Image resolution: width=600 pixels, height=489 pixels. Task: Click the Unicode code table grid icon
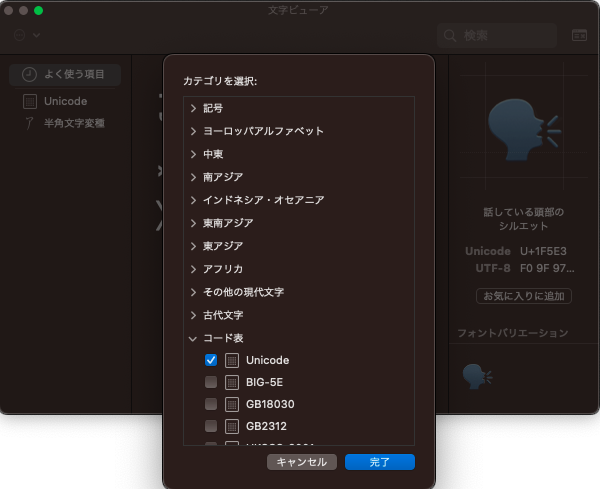click(x=232, y=360)
